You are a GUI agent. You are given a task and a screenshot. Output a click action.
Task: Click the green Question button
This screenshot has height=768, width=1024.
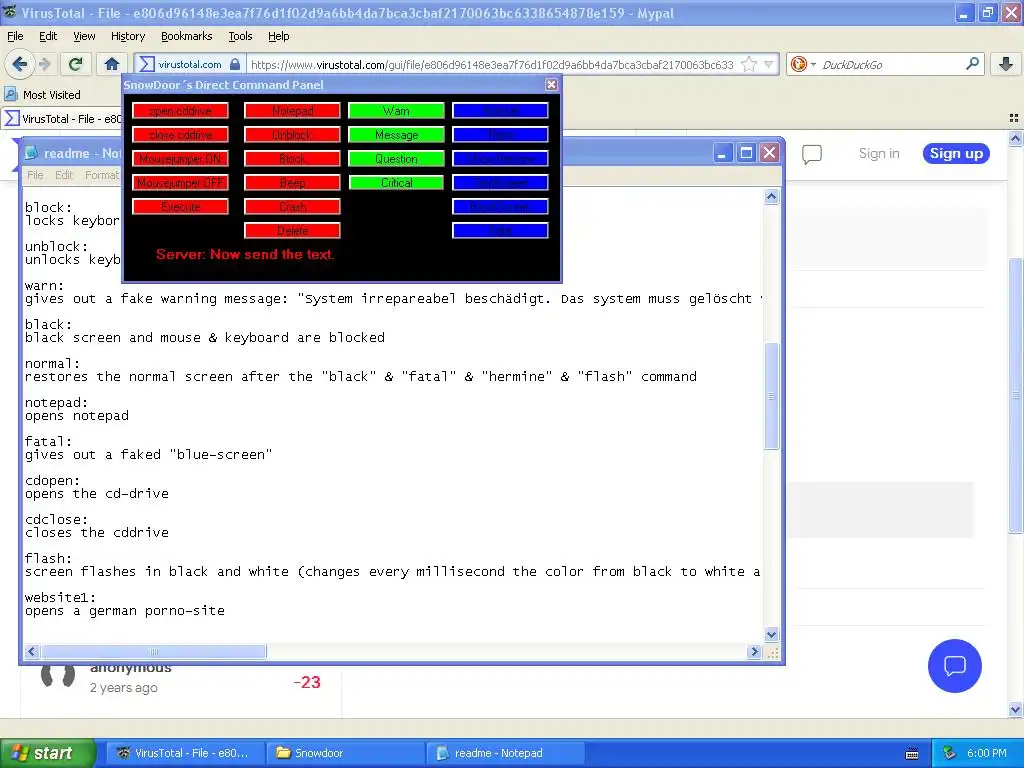coord(396,159)
